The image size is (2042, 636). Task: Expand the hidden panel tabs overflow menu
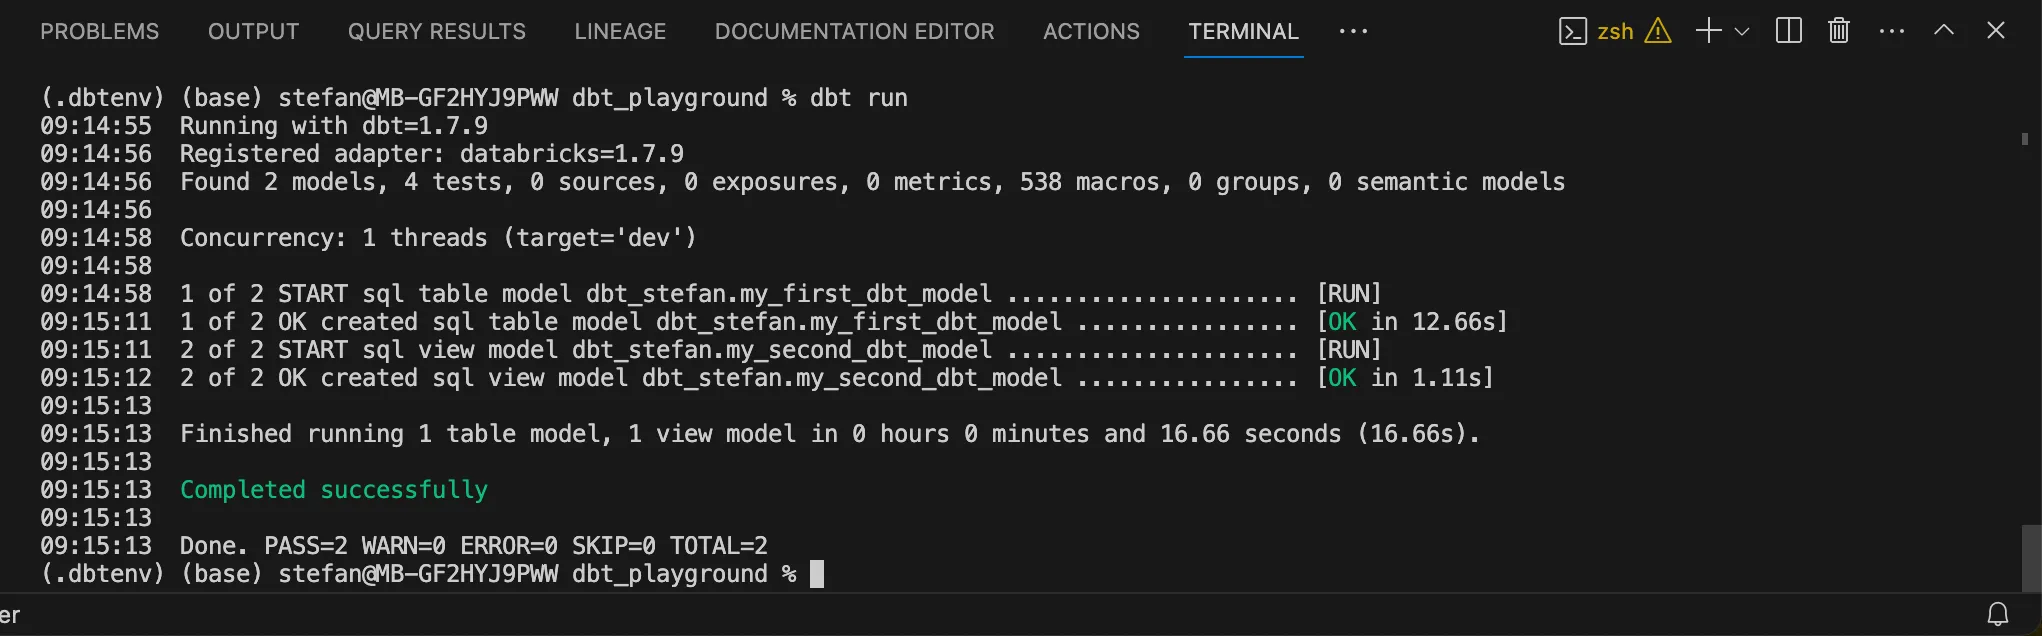click(1353, 32)
